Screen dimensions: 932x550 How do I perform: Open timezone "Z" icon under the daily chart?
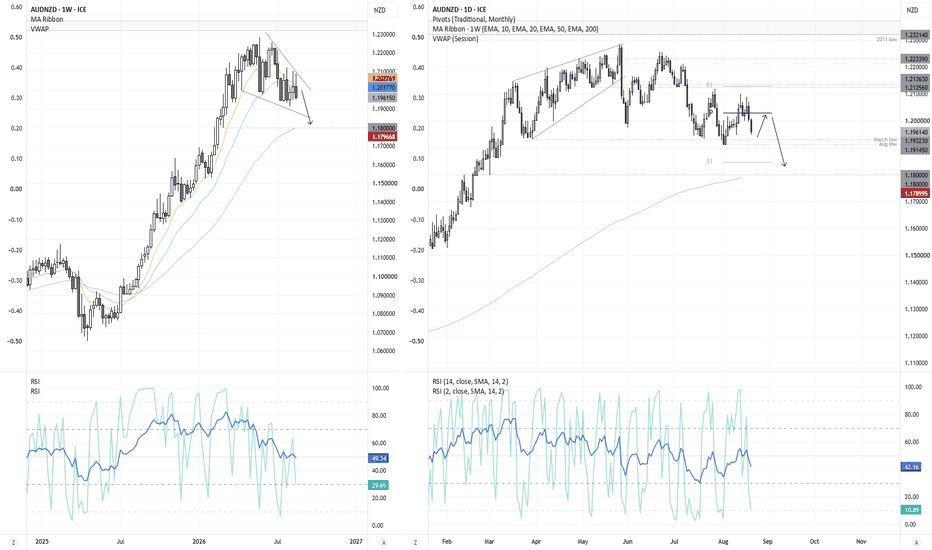(x=415, y=542)
